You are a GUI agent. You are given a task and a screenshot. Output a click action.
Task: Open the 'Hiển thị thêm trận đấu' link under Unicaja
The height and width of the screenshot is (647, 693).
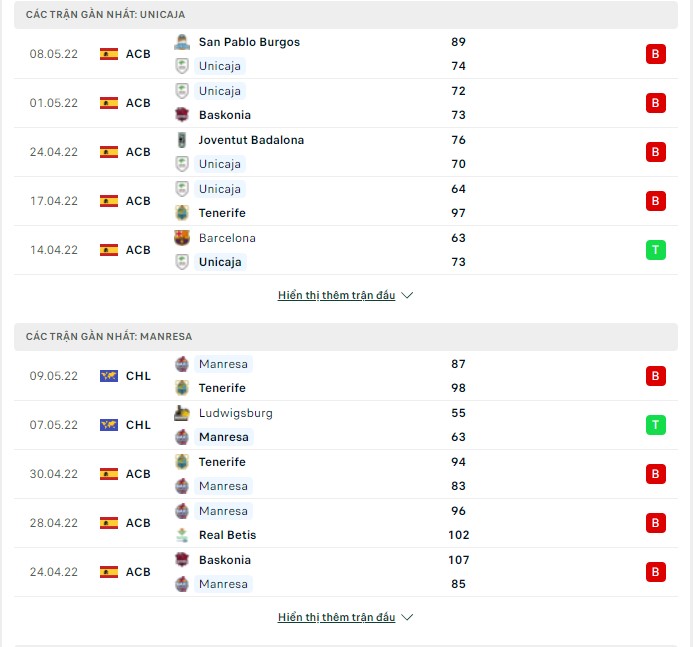(x=336, y=295)
